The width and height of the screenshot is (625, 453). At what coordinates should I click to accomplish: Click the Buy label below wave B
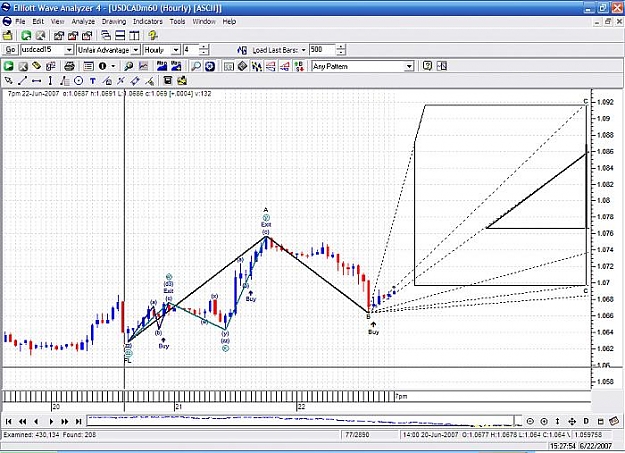373,332
